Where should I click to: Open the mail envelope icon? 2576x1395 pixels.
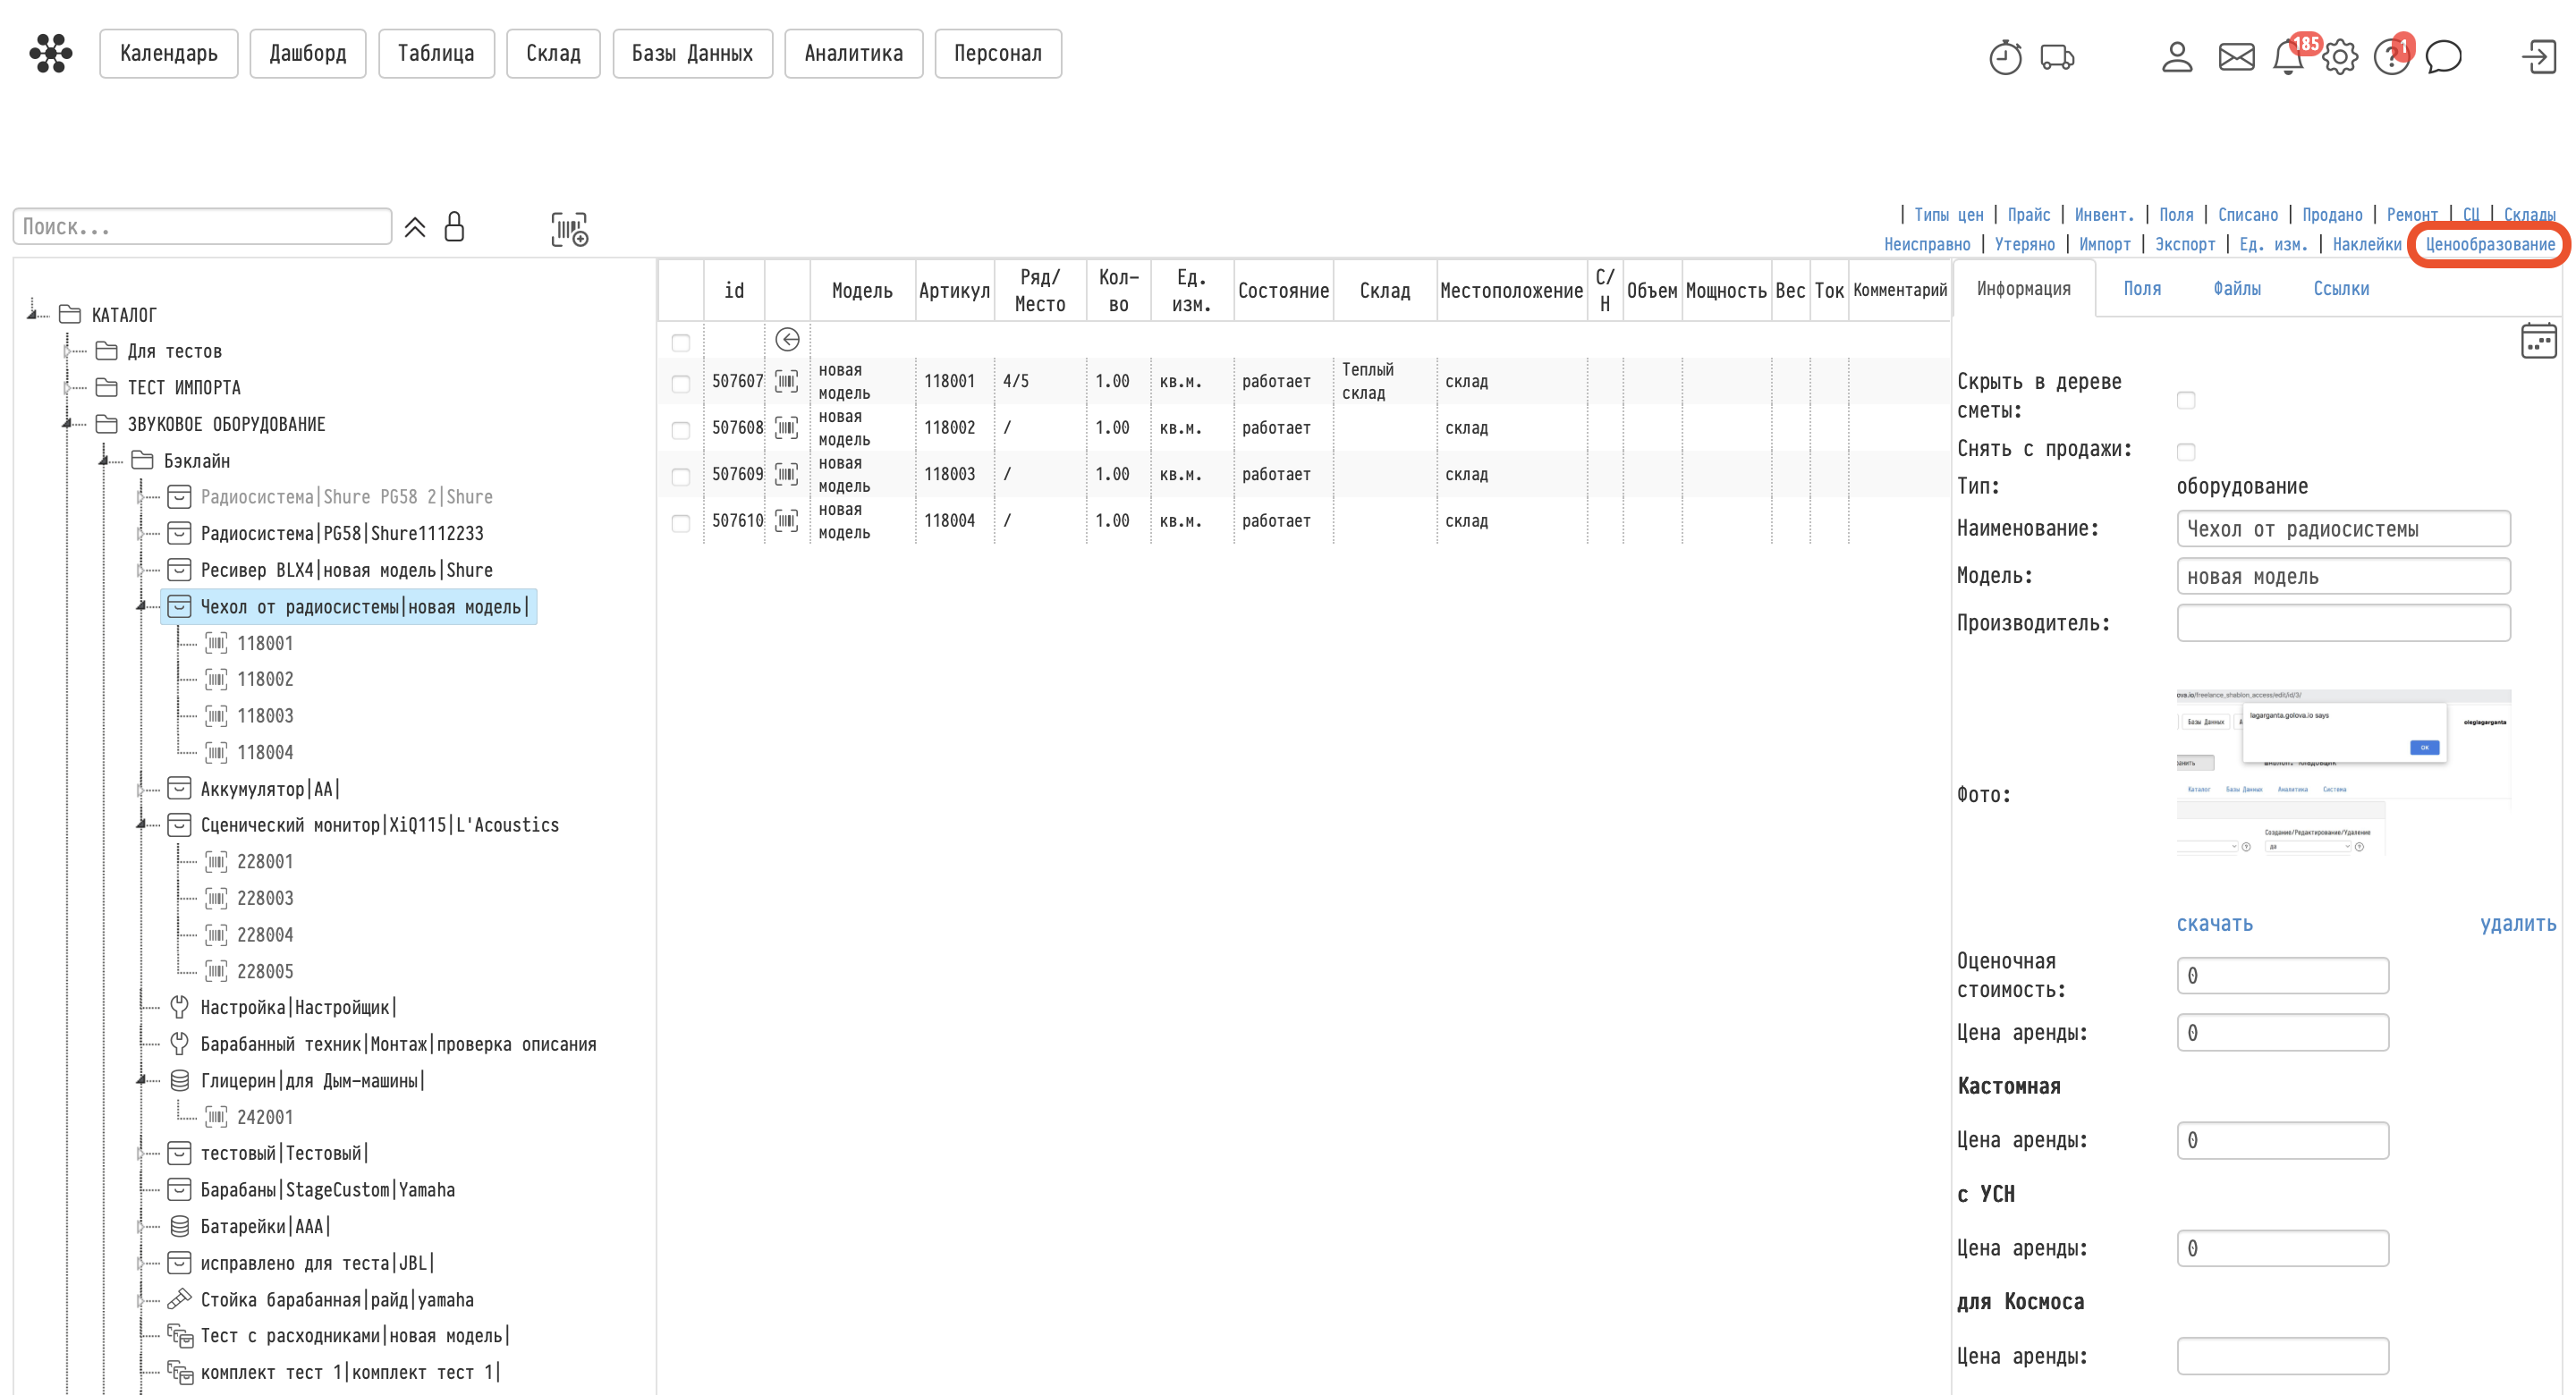(2236, 57)
